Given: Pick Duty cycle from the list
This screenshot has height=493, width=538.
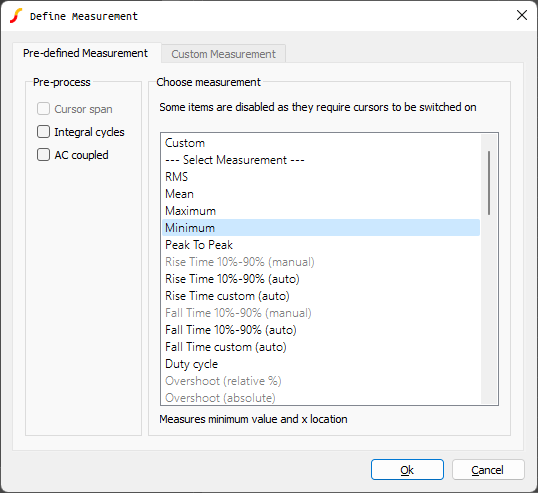Looking at the screenshot, I should coord(321,364).
